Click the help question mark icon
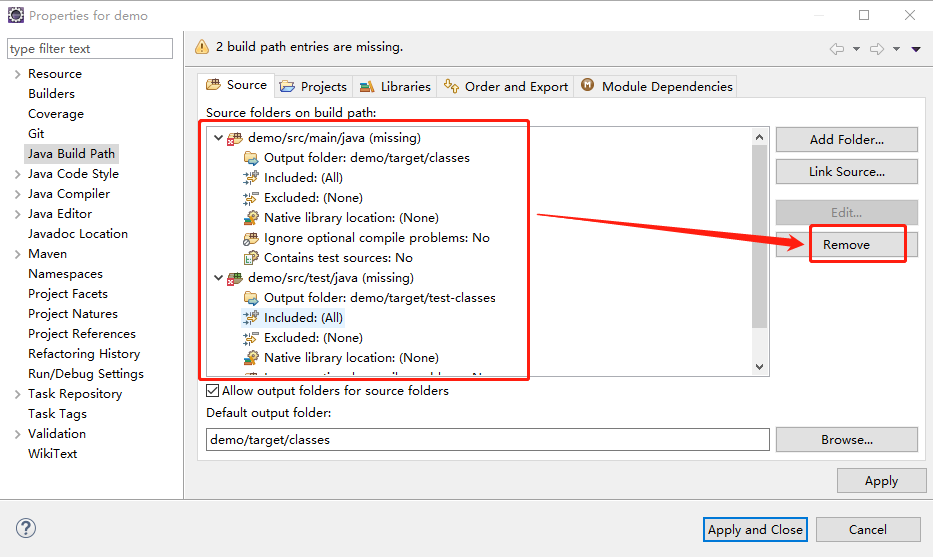This screenshot has width=933, height=557. tap(26, 528)
